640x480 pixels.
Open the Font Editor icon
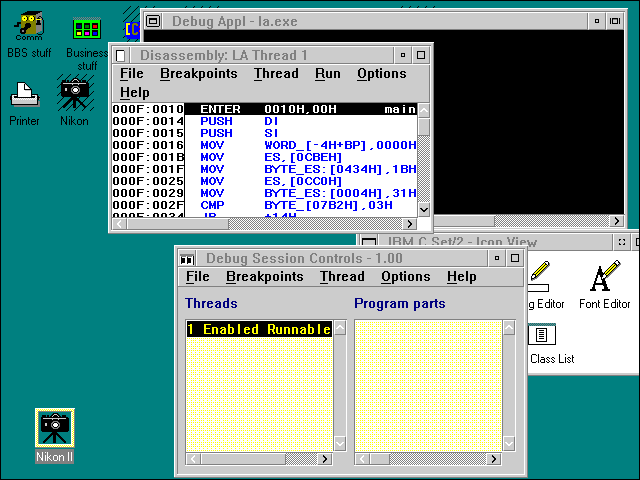(604, 277)
